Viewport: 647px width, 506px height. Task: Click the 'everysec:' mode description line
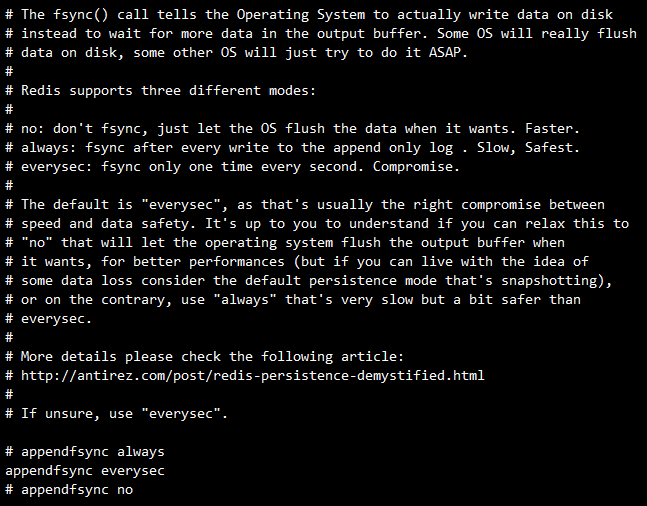click(x=232, y=167)
